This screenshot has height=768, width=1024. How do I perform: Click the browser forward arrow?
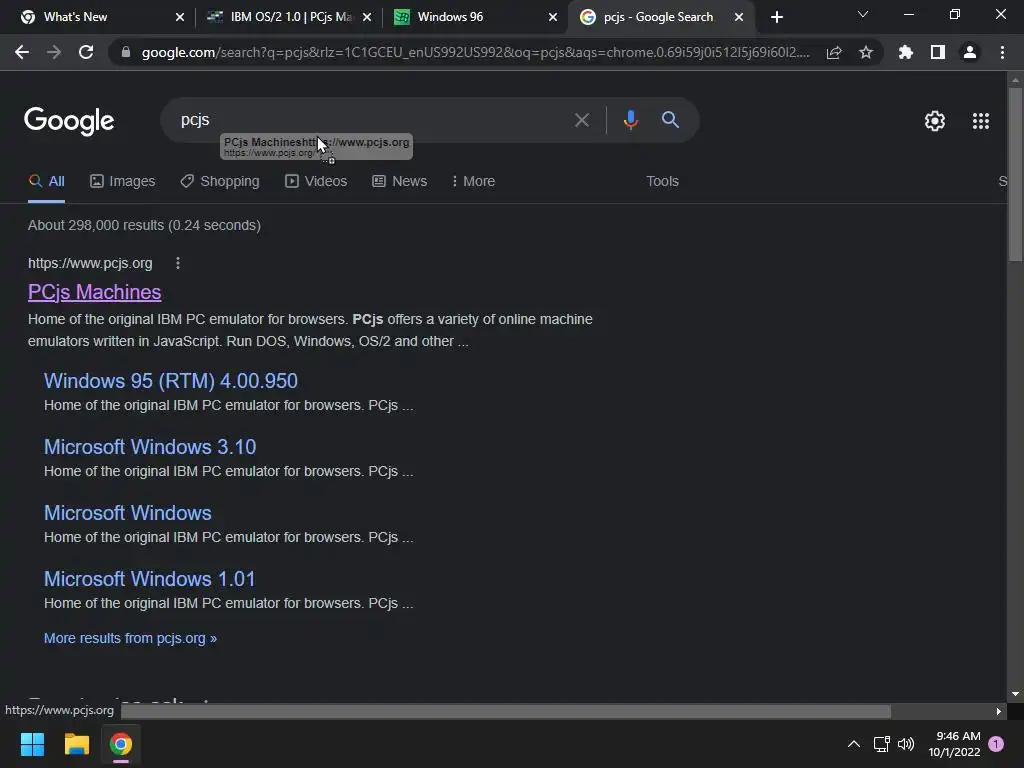[x=54, y=52]
